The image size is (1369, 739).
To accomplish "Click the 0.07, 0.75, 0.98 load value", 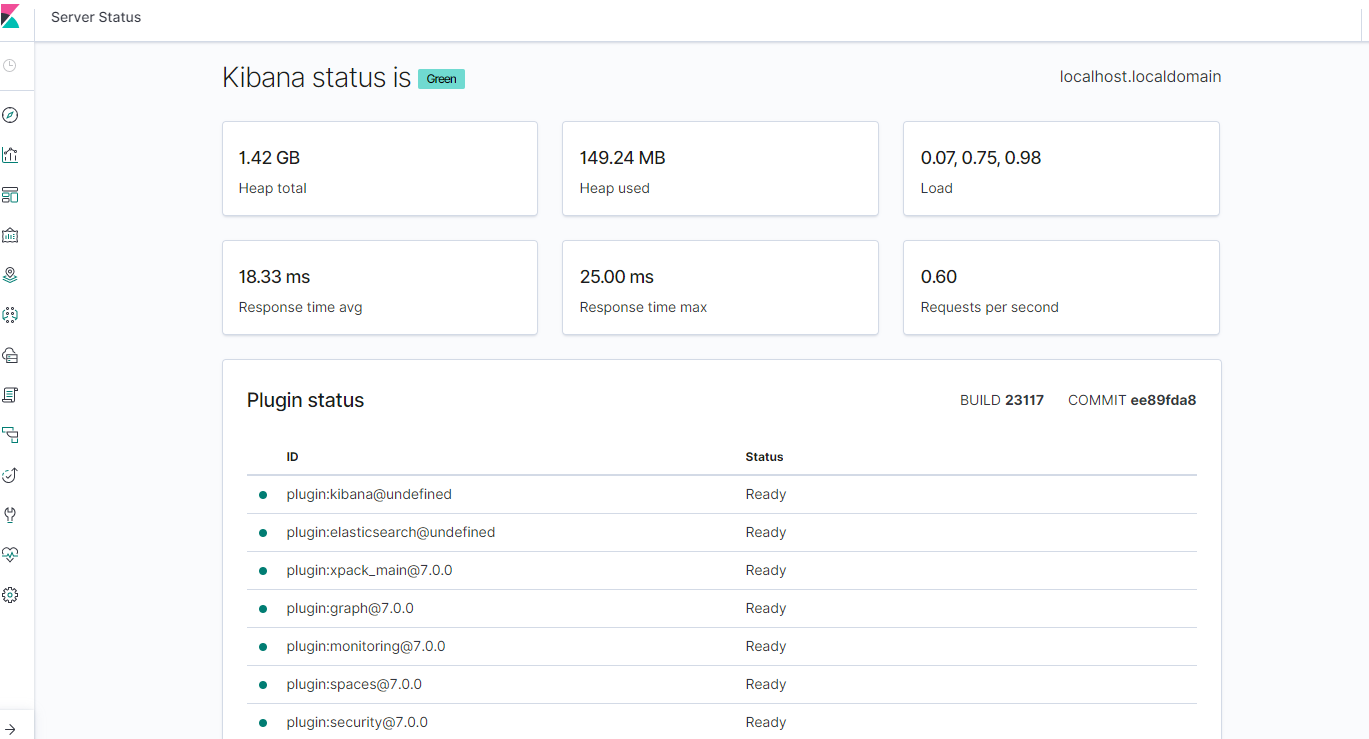I will click(980, 158).
